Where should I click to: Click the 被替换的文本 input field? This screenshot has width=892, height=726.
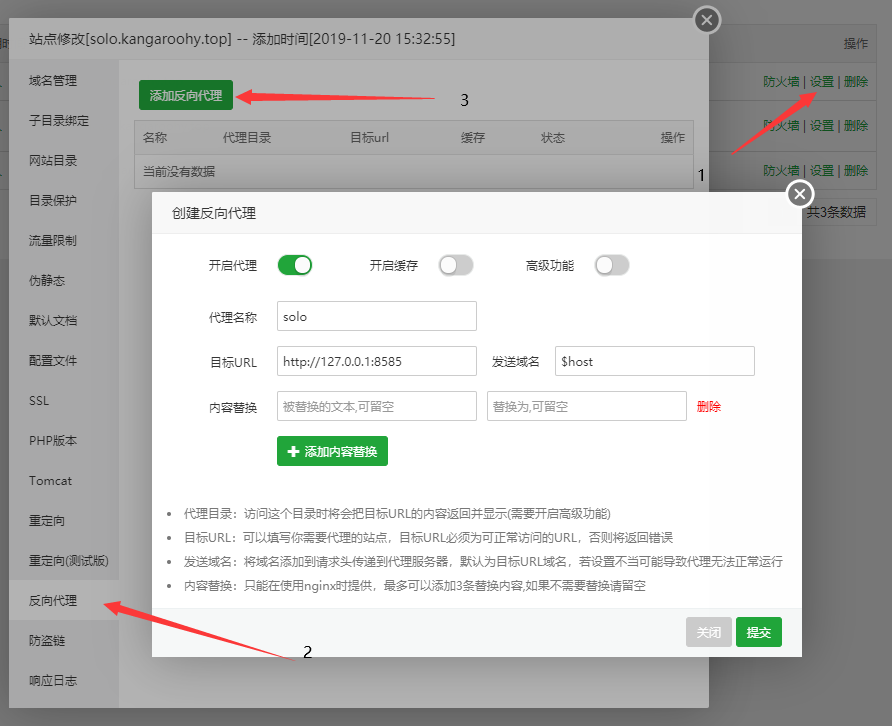pos(377,406)
